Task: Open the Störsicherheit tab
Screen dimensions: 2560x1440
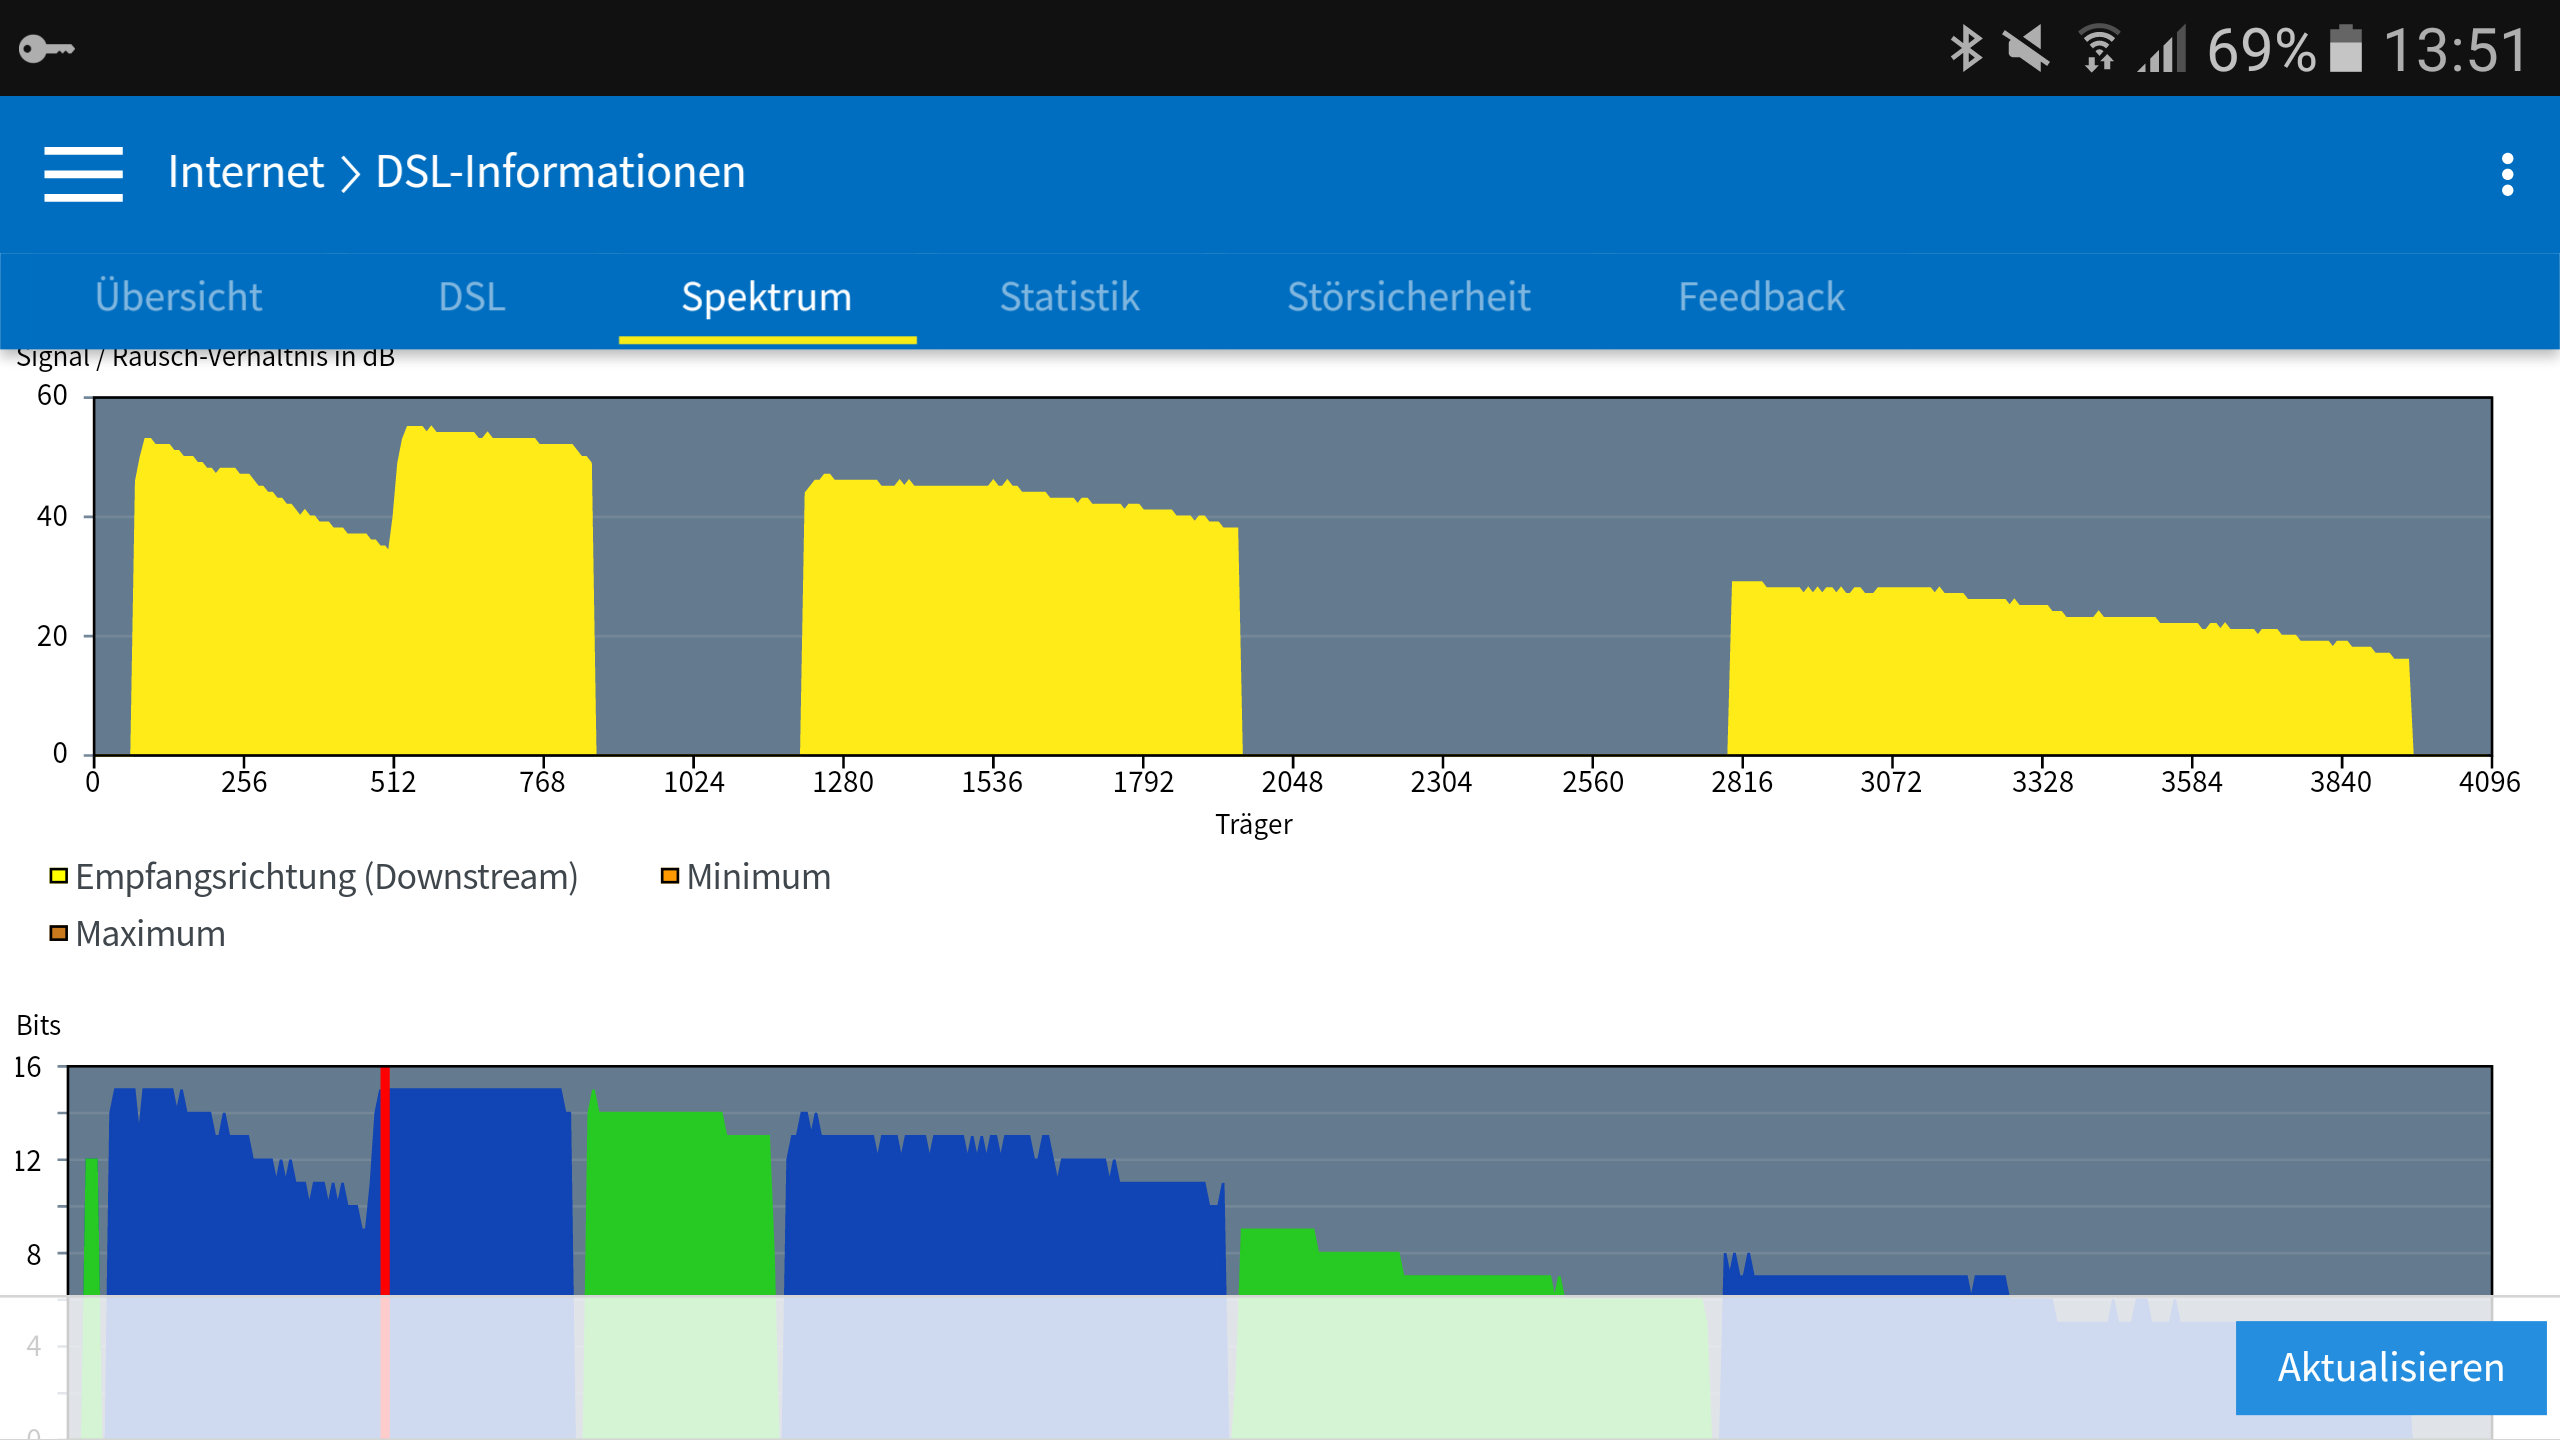Action: pyautogui.click(x=1408, y=297)
